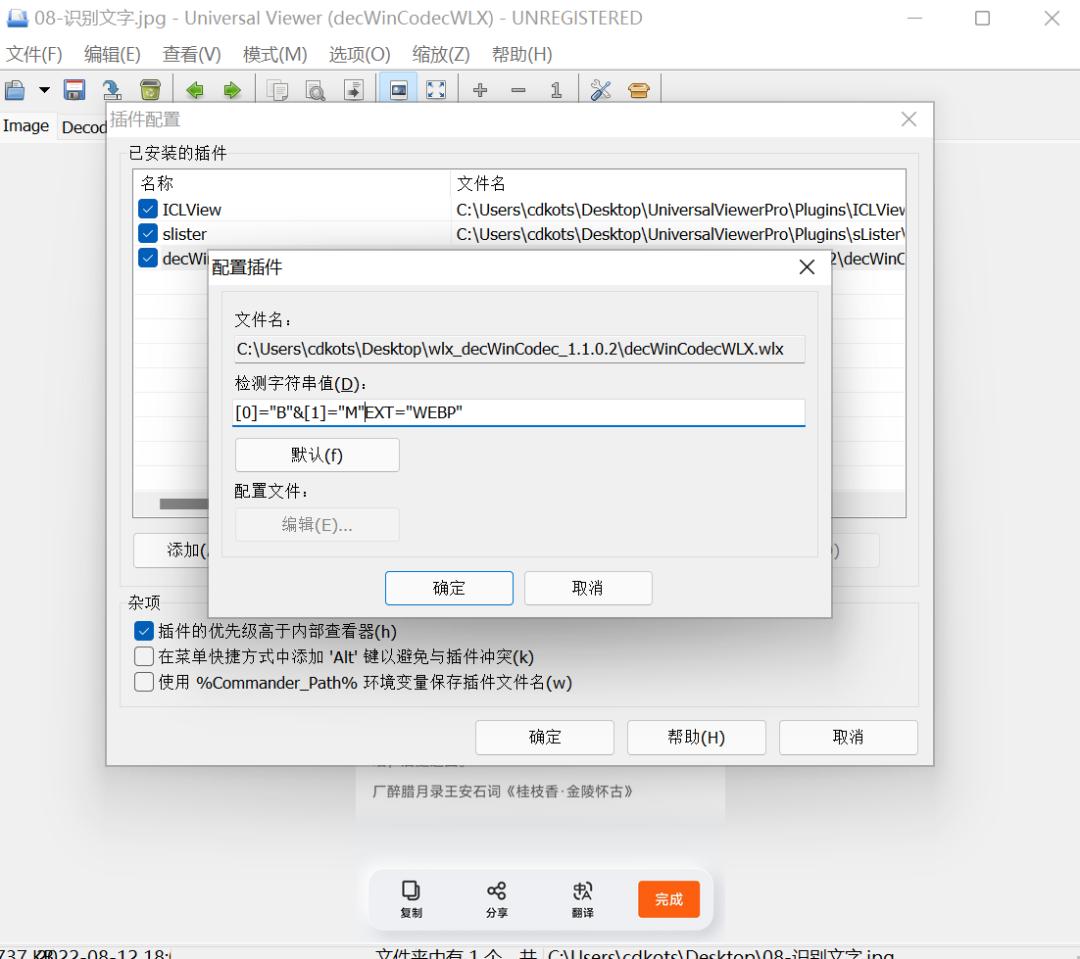The image size is (1080, 959).
Task: Open the 帮助(H) menu
Action: [x=522, y=54]
